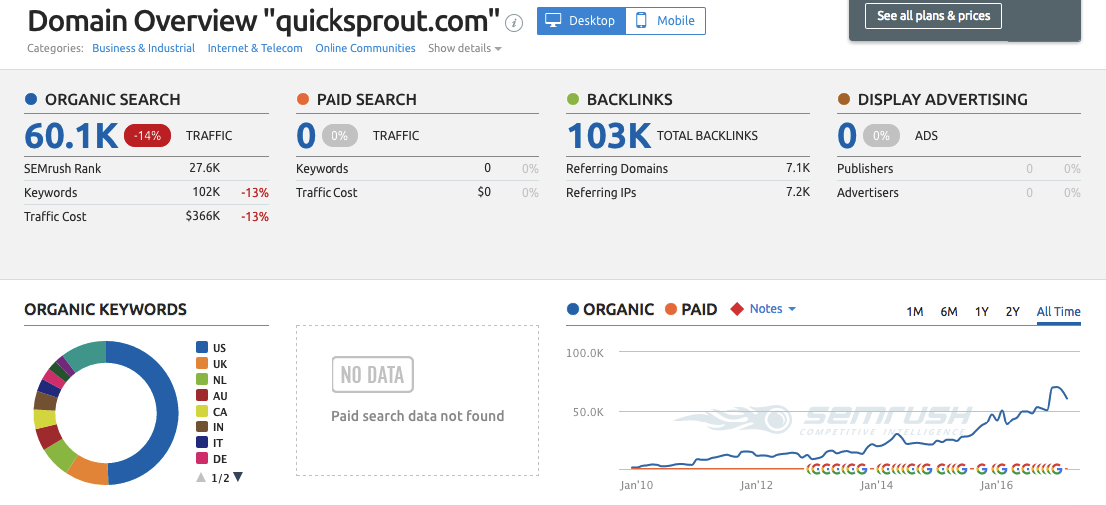This screenshot has height=505, width=1106.
Task: Click the large blue US donut segment
Action: [168, 413]
